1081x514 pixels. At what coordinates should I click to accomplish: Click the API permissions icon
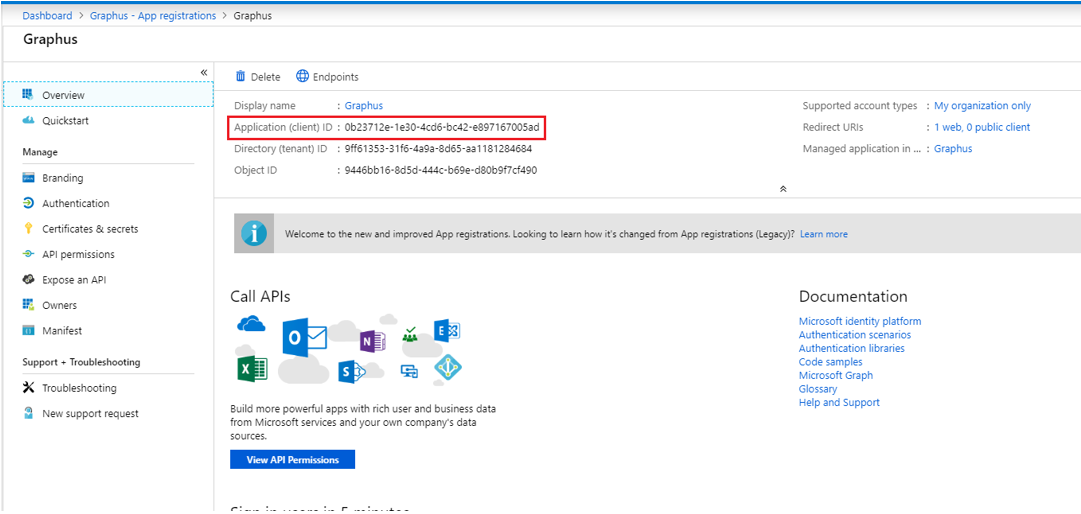pyautogui.click(x=28, y=254)
